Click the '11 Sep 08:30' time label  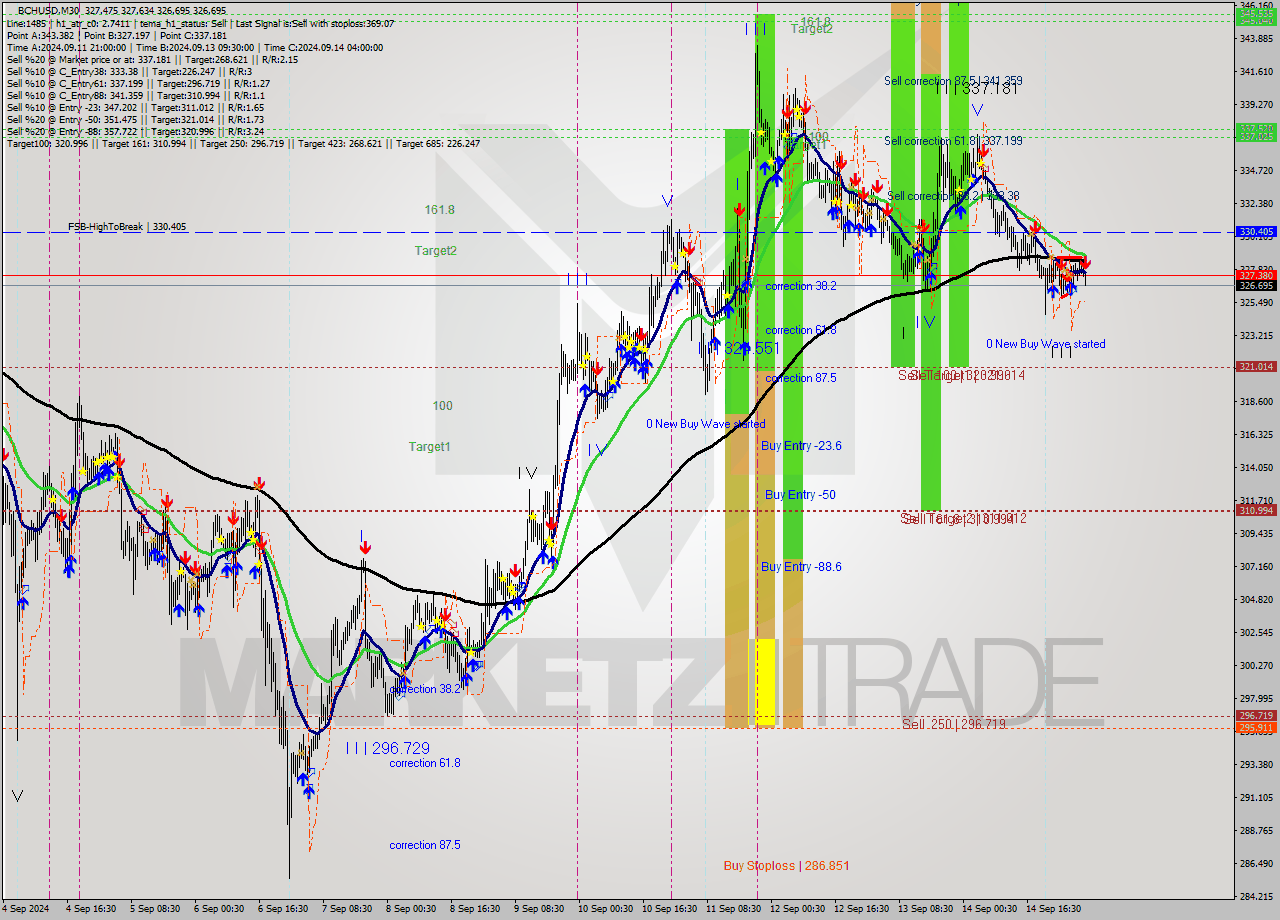click(733, 909)
